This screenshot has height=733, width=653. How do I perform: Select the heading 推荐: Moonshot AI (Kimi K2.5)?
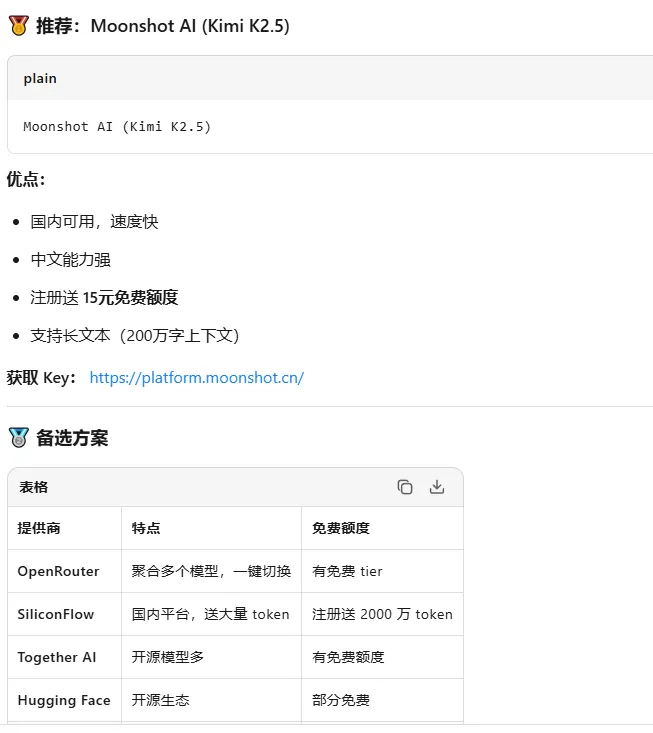point(163,26)
